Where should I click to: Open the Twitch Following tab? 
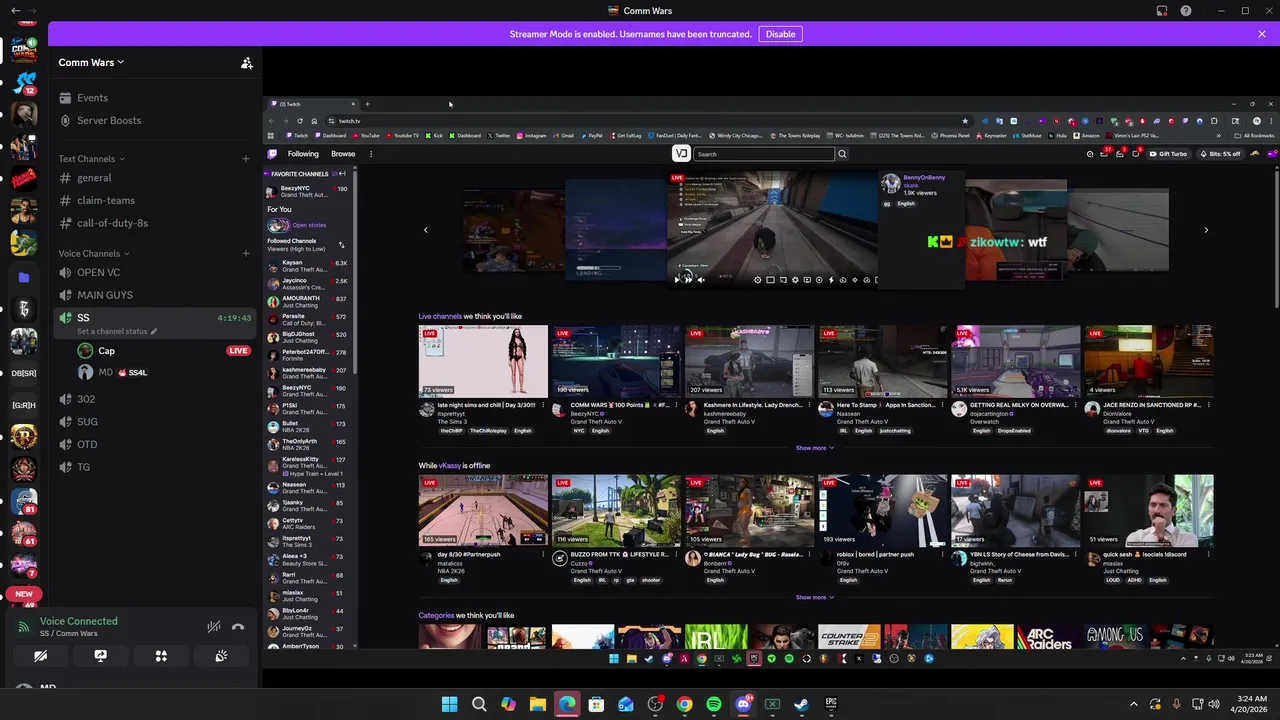tap(303, 154)
